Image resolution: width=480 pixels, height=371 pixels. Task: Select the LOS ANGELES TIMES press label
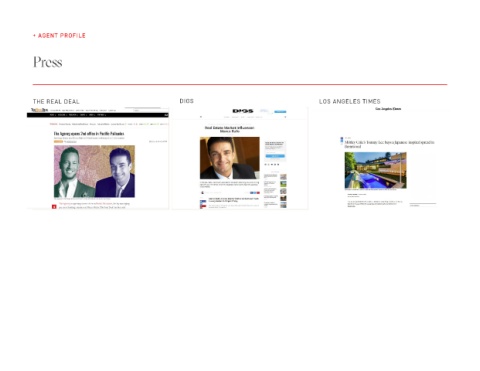(350, 101)
